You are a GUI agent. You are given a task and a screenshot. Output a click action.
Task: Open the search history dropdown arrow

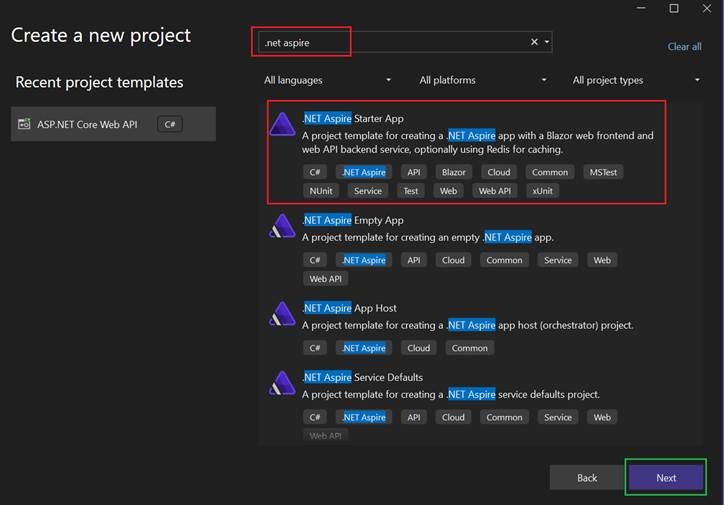click(x=547, y=42)
